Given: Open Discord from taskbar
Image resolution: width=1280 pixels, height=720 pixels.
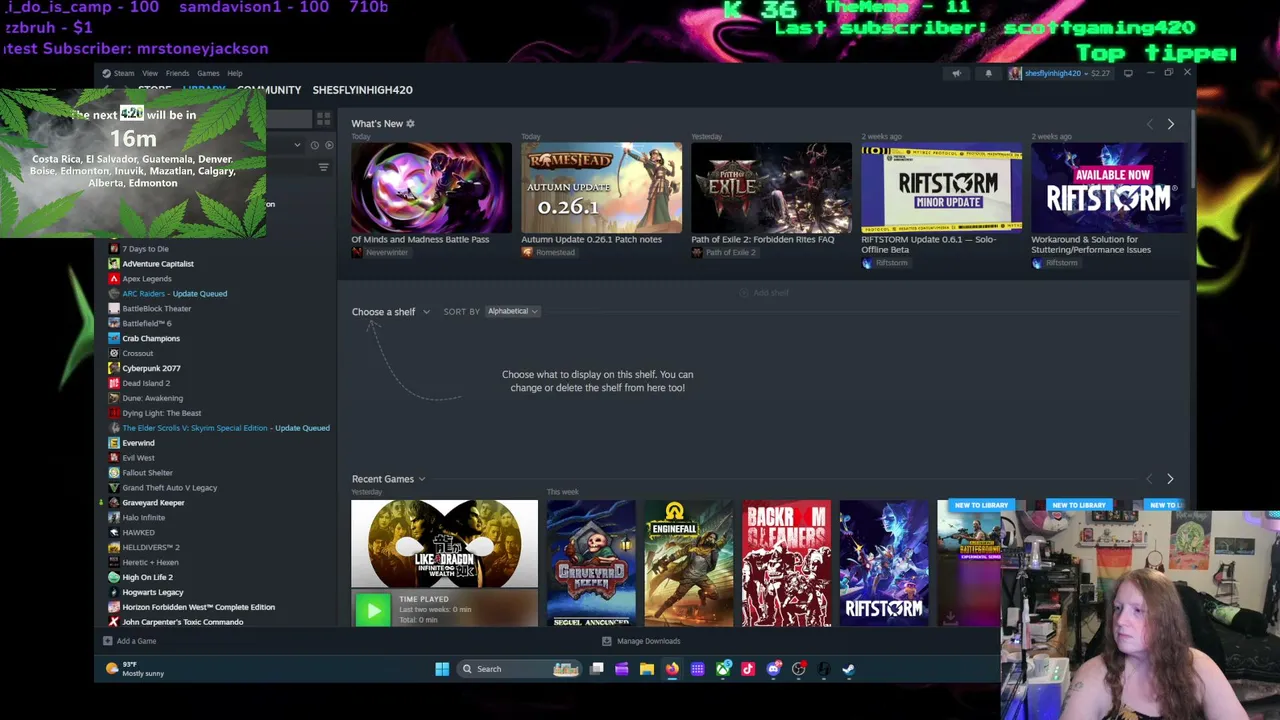Looking at the screenshot, I should coord(773,669).
